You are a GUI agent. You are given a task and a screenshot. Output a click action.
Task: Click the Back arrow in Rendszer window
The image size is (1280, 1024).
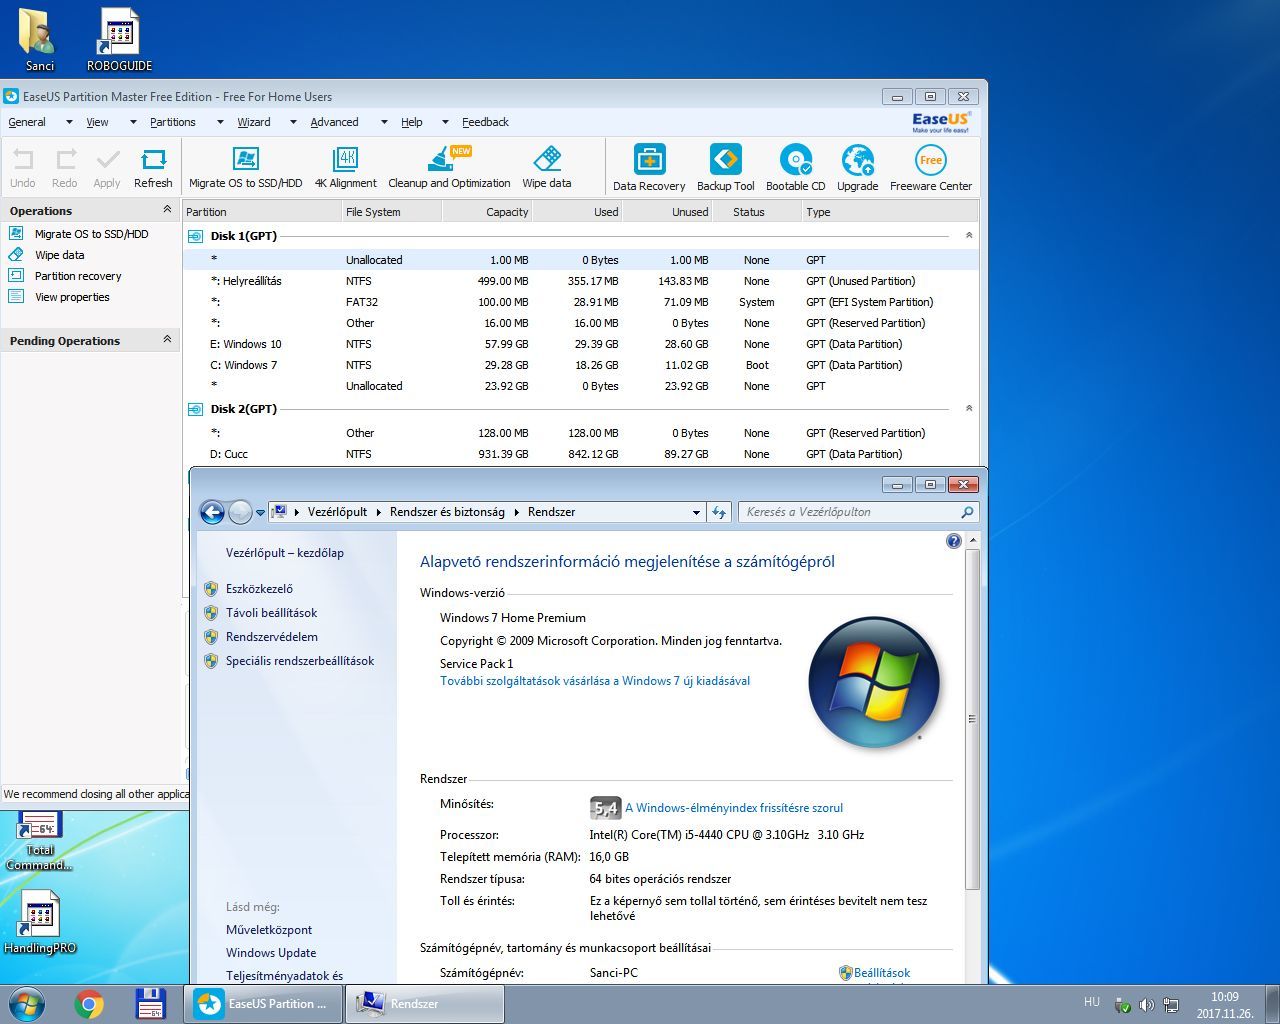coord(212,512)
